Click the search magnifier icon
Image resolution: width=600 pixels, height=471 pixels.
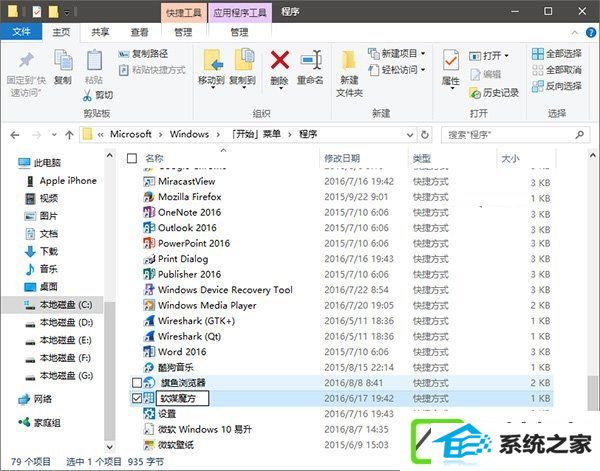580,135
